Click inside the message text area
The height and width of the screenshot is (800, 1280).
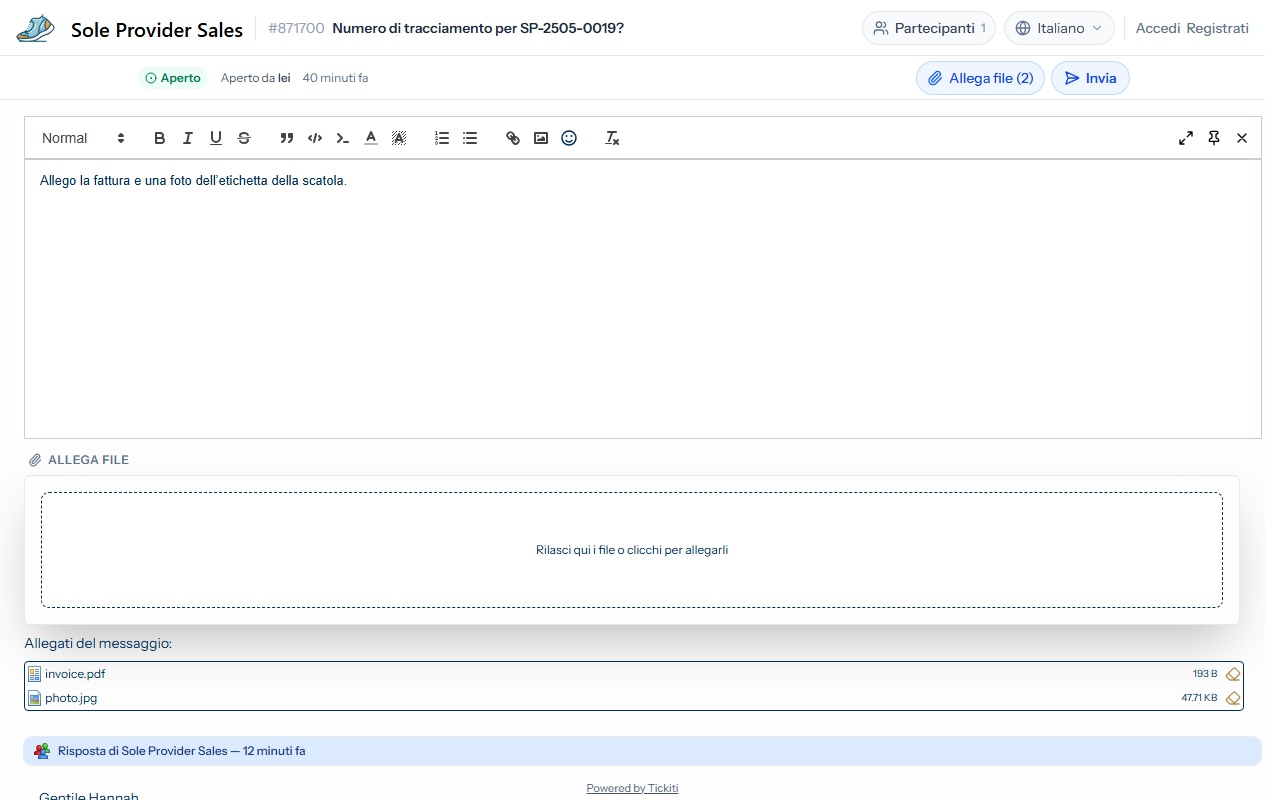643,299
